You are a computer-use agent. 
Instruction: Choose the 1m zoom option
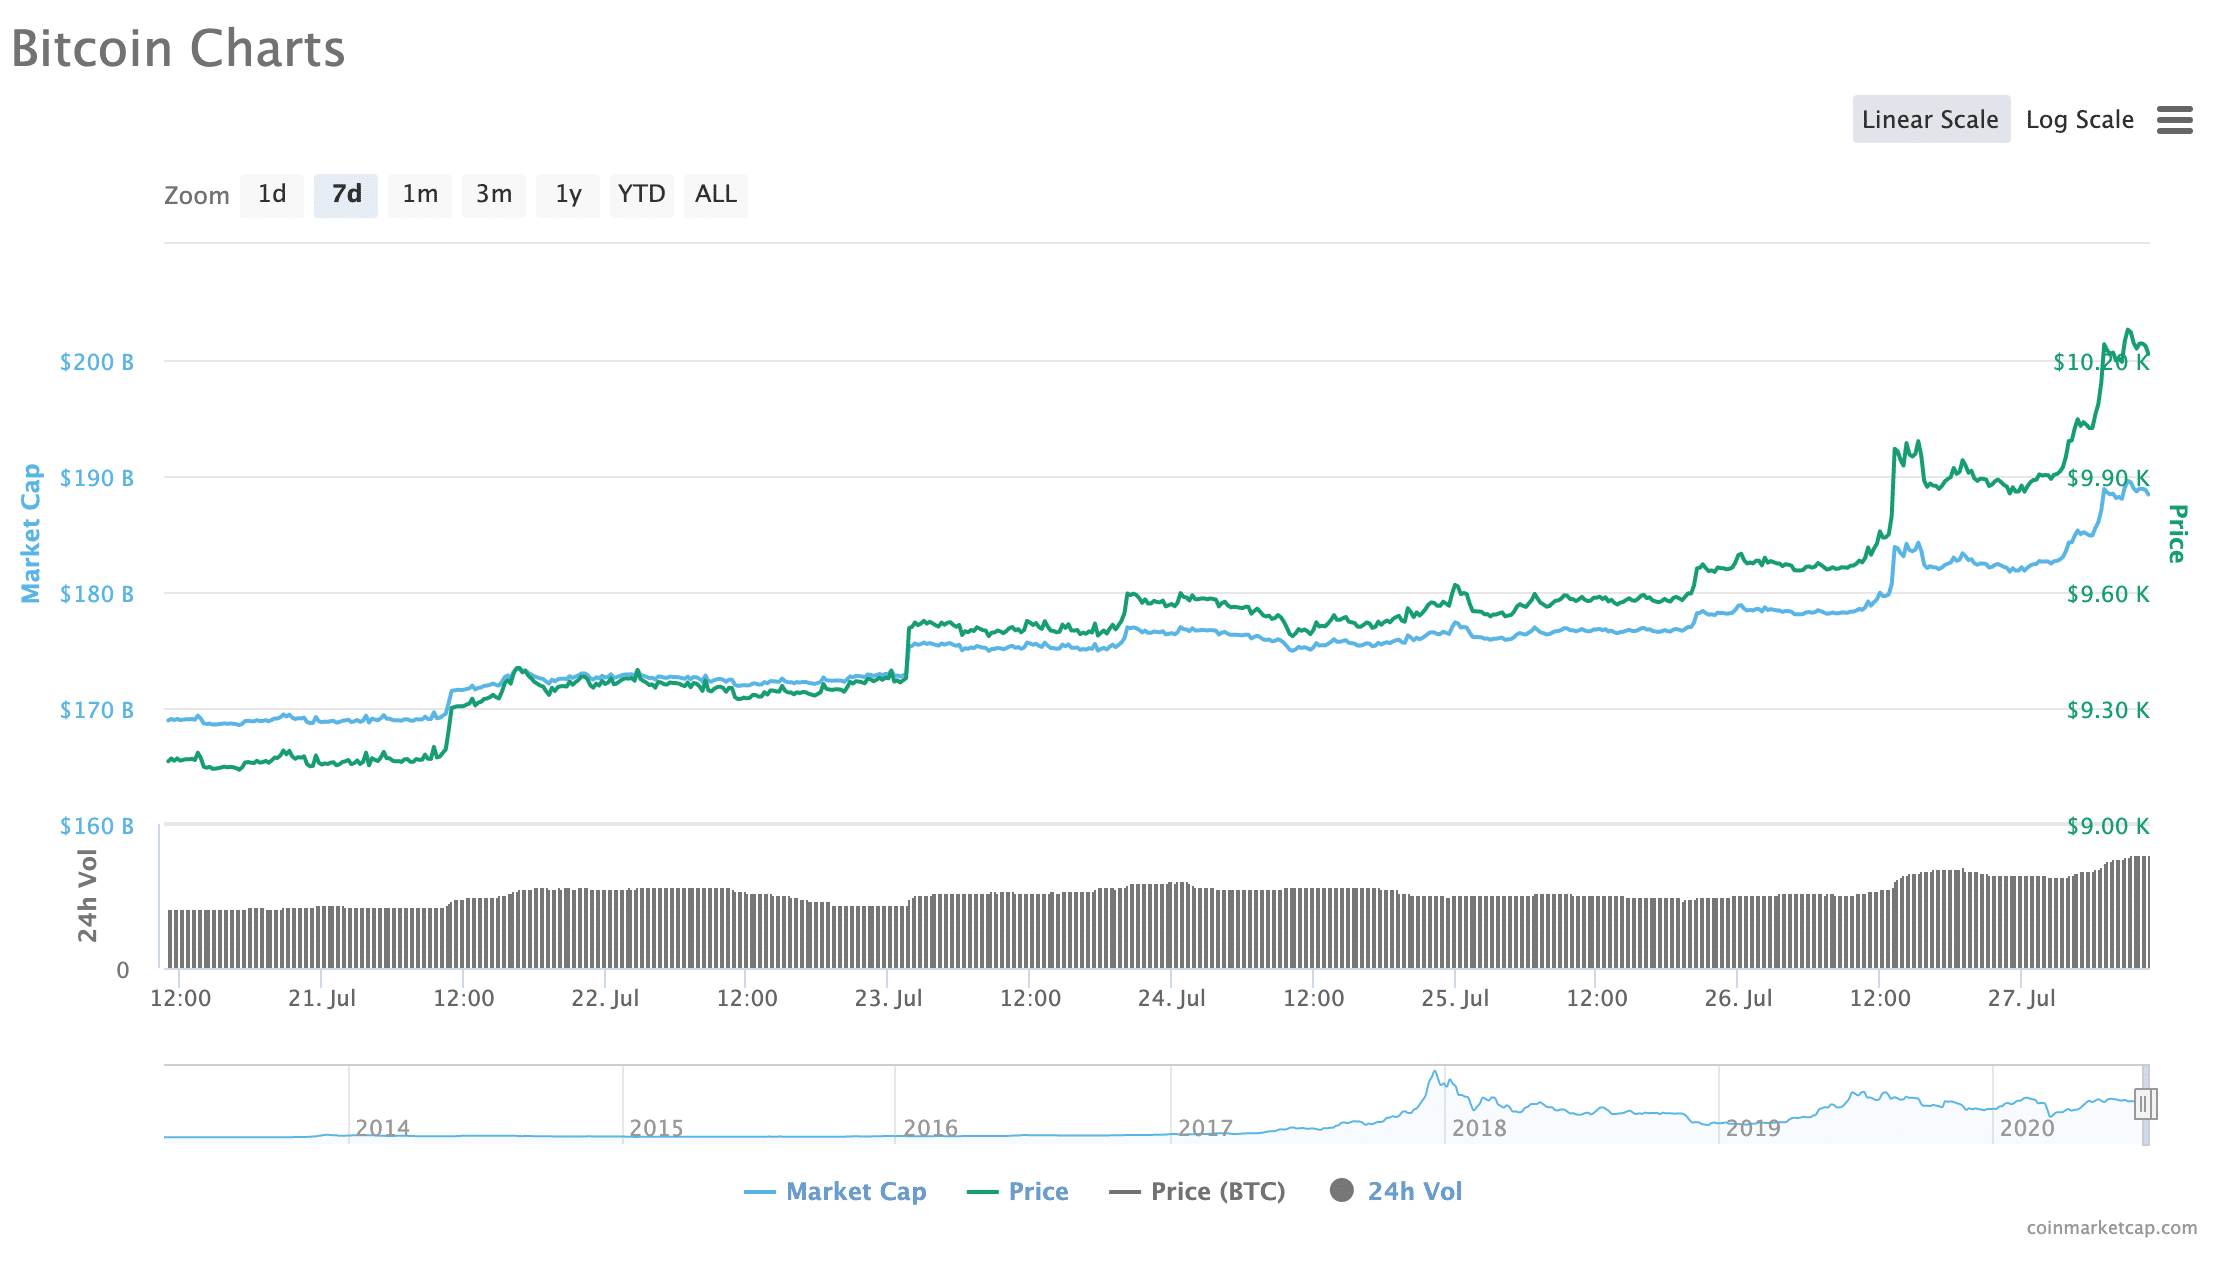click(420, 194)
